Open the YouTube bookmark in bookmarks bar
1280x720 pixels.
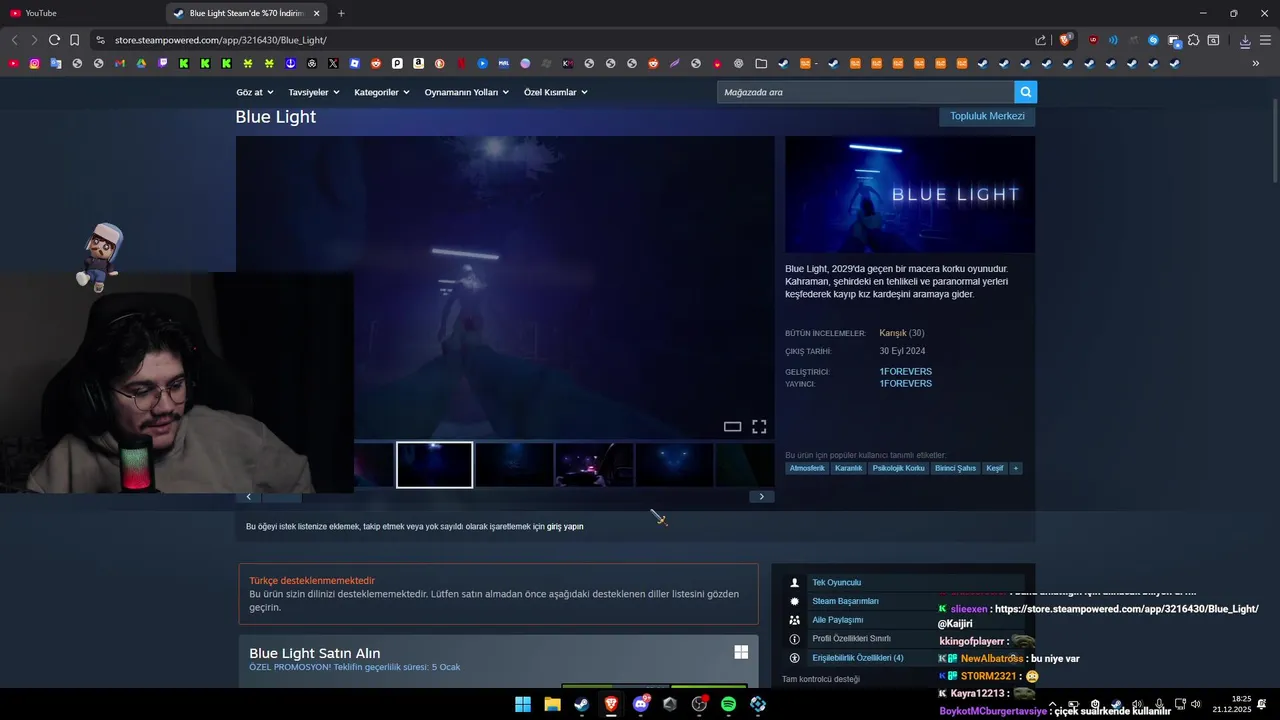point(14,63)
